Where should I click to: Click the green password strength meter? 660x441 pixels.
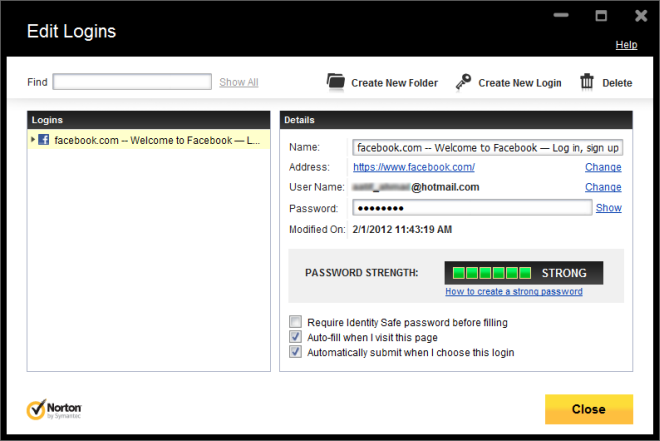pyautogui.click(x=492, y=273)
